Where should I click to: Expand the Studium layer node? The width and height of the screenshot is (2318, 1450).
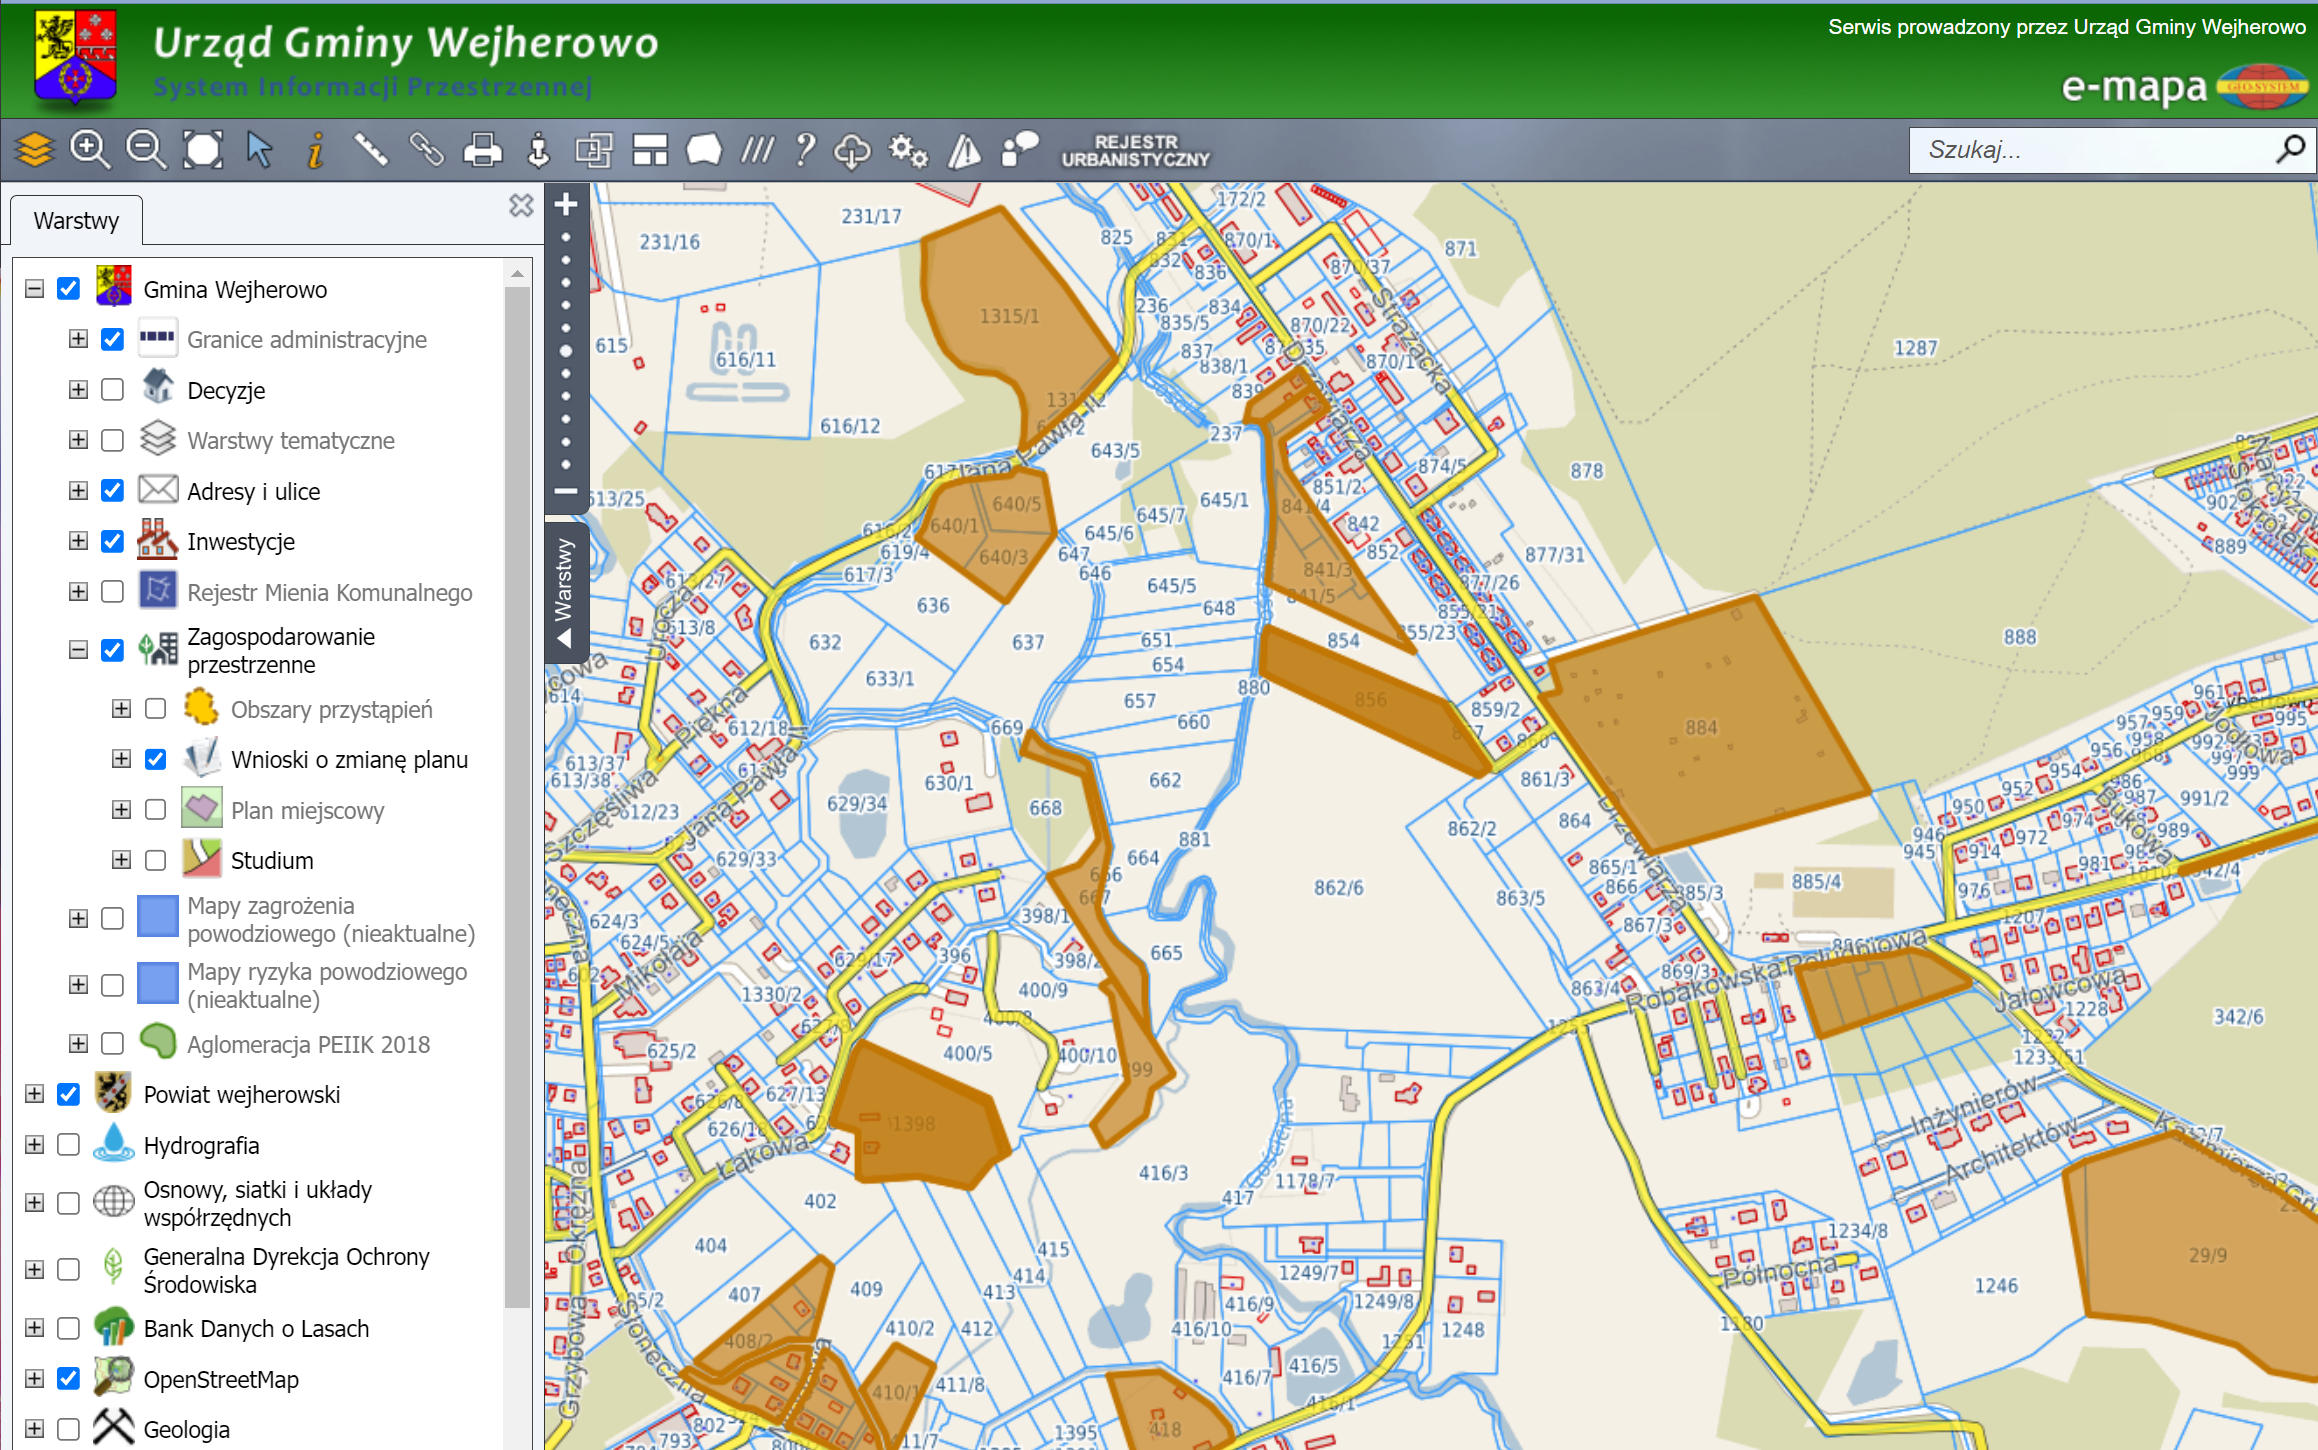[121, 860]
